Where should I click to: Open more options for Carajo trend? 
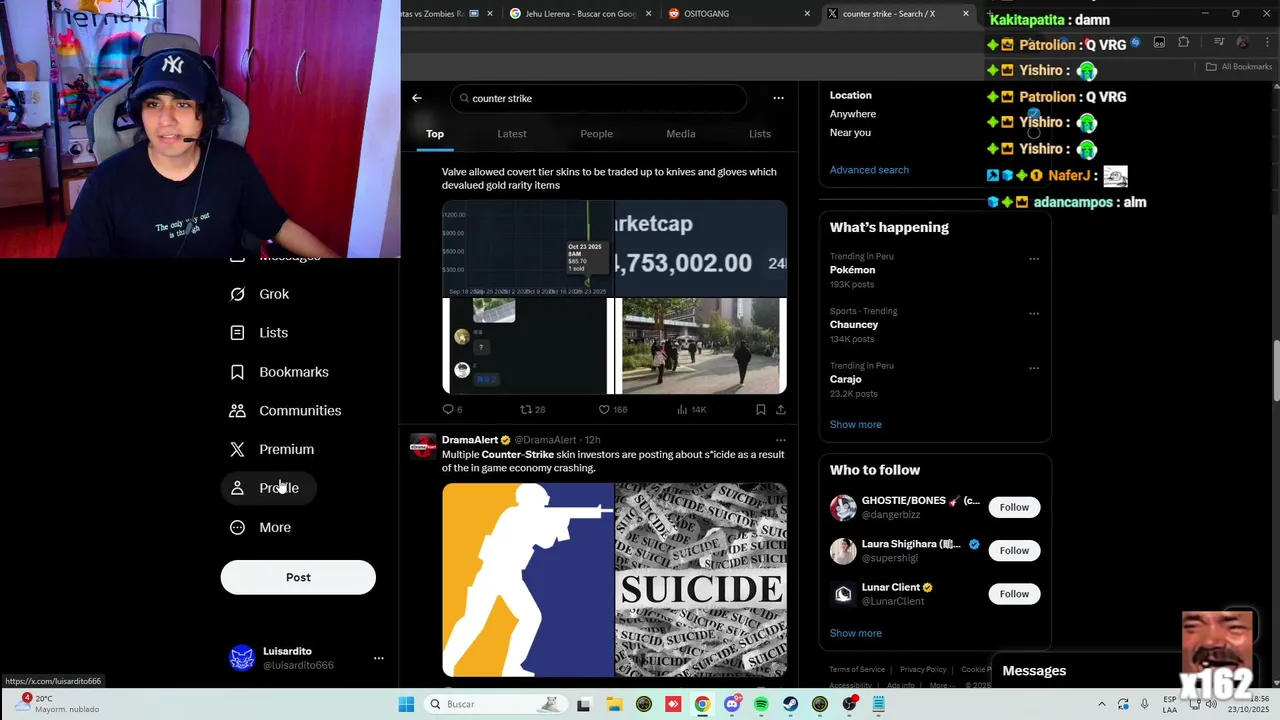1034,368
